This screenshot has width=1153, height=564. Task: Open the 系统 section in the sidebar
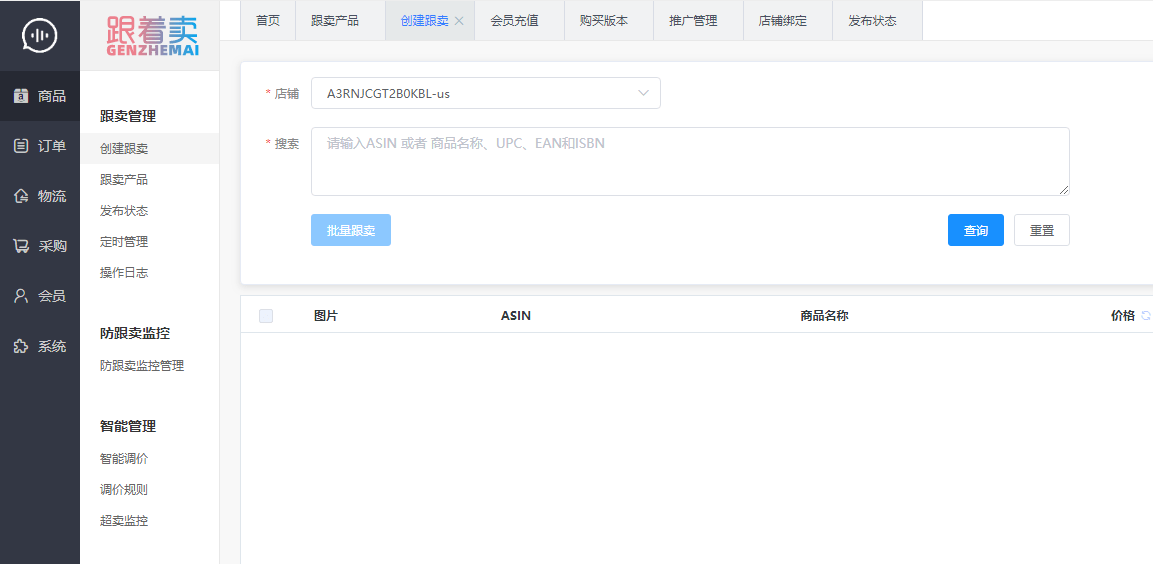(x=40, y=346)
